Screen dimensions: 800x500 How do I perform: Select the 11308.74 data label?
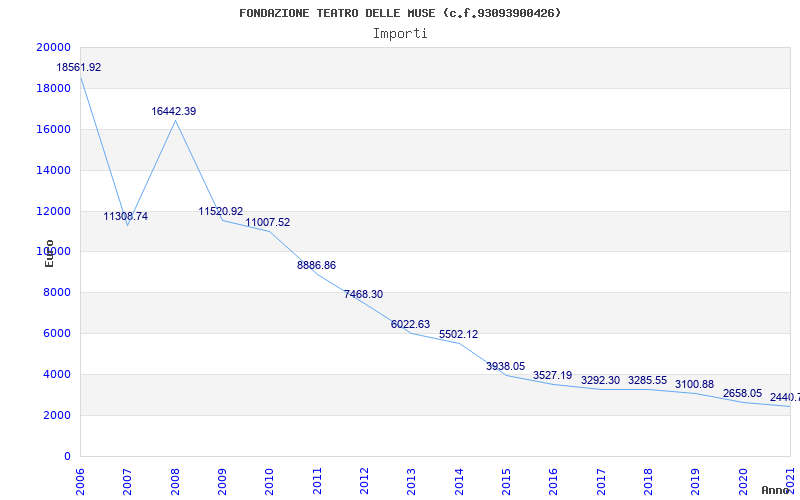[126, 216]
